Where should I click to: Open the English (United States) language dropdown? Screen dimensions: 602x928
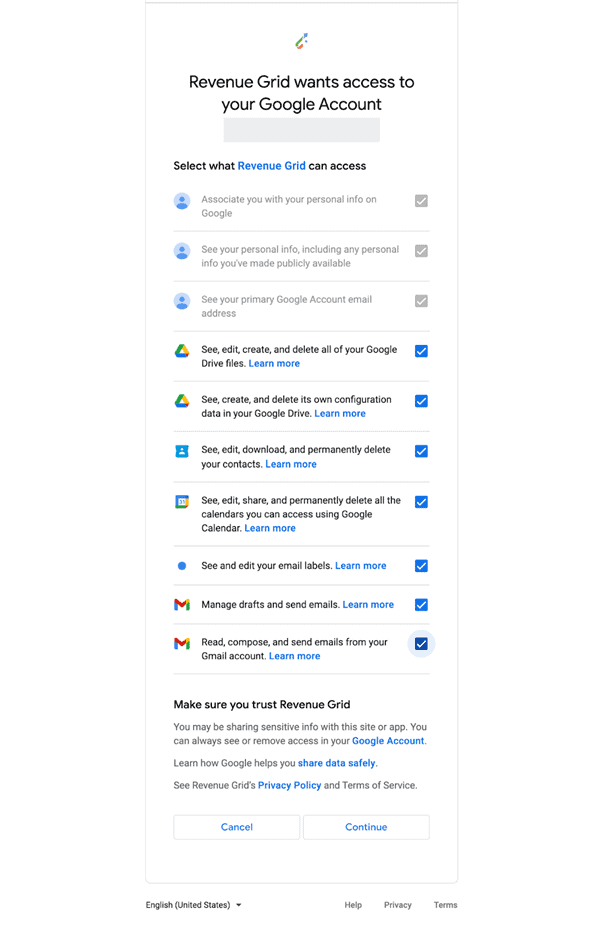click(x=194, y=905)
